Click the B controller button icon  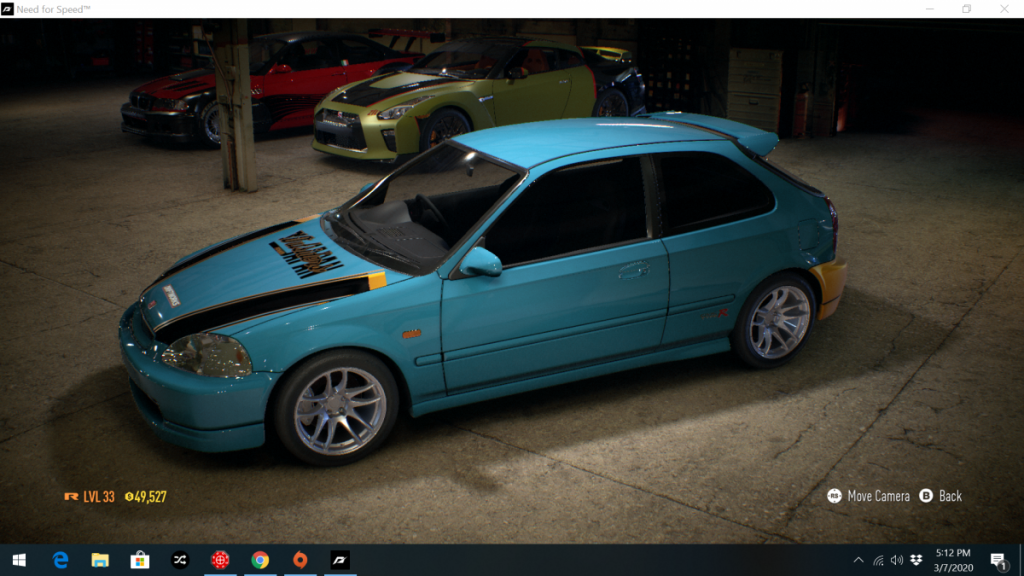(x=926, y=496)
